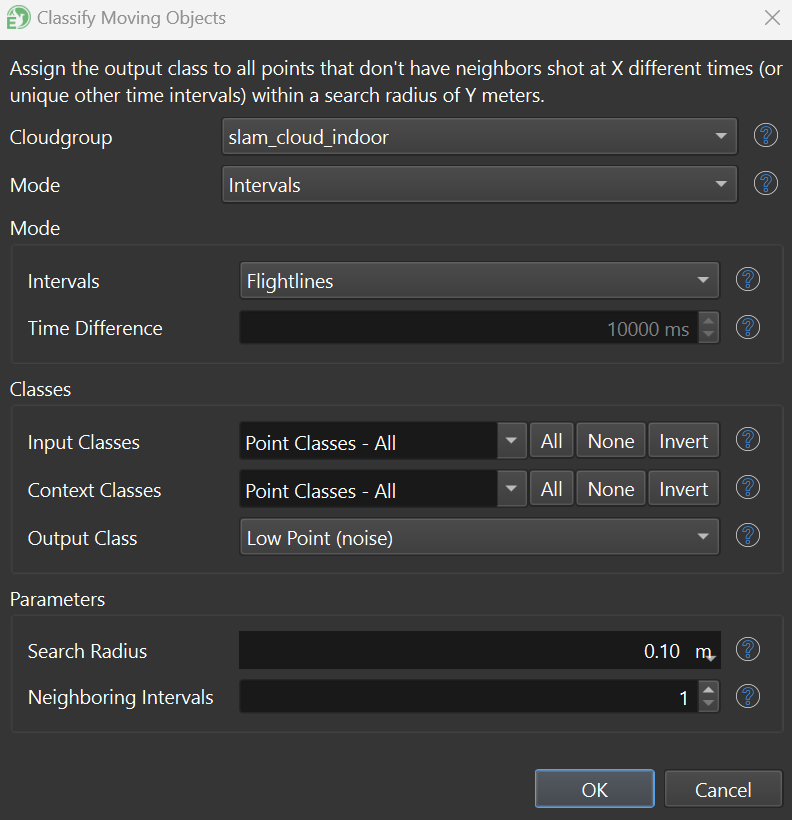The image size is (792, 820).
Task: Click help icon next to Cloudgroup
Action: coord(765,136)
